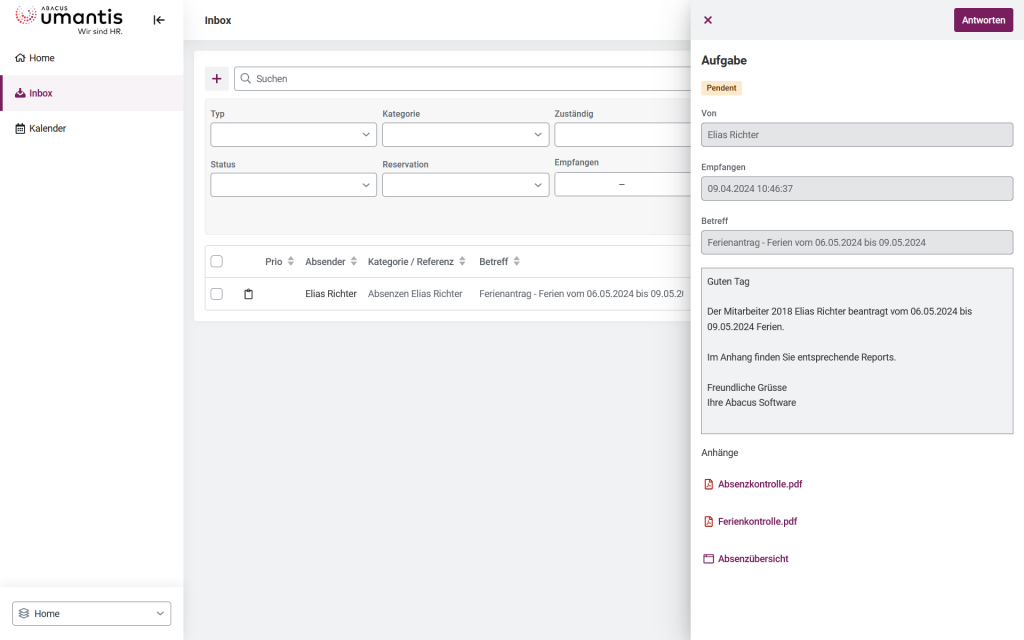Click the clipboard task icon beside Elias Richter
Viewport: 1024px width, 640px height.
pos(249,294)
